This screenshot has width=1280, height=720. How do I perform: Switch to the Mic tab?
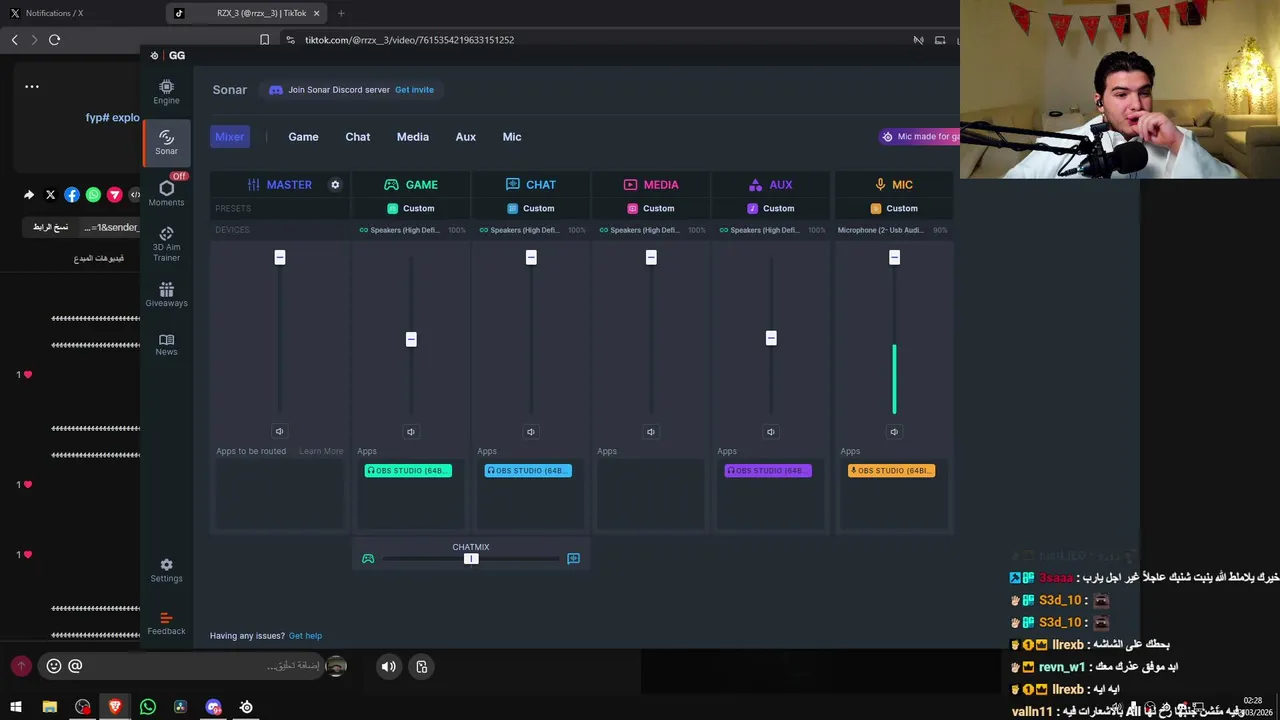point(512,137)
